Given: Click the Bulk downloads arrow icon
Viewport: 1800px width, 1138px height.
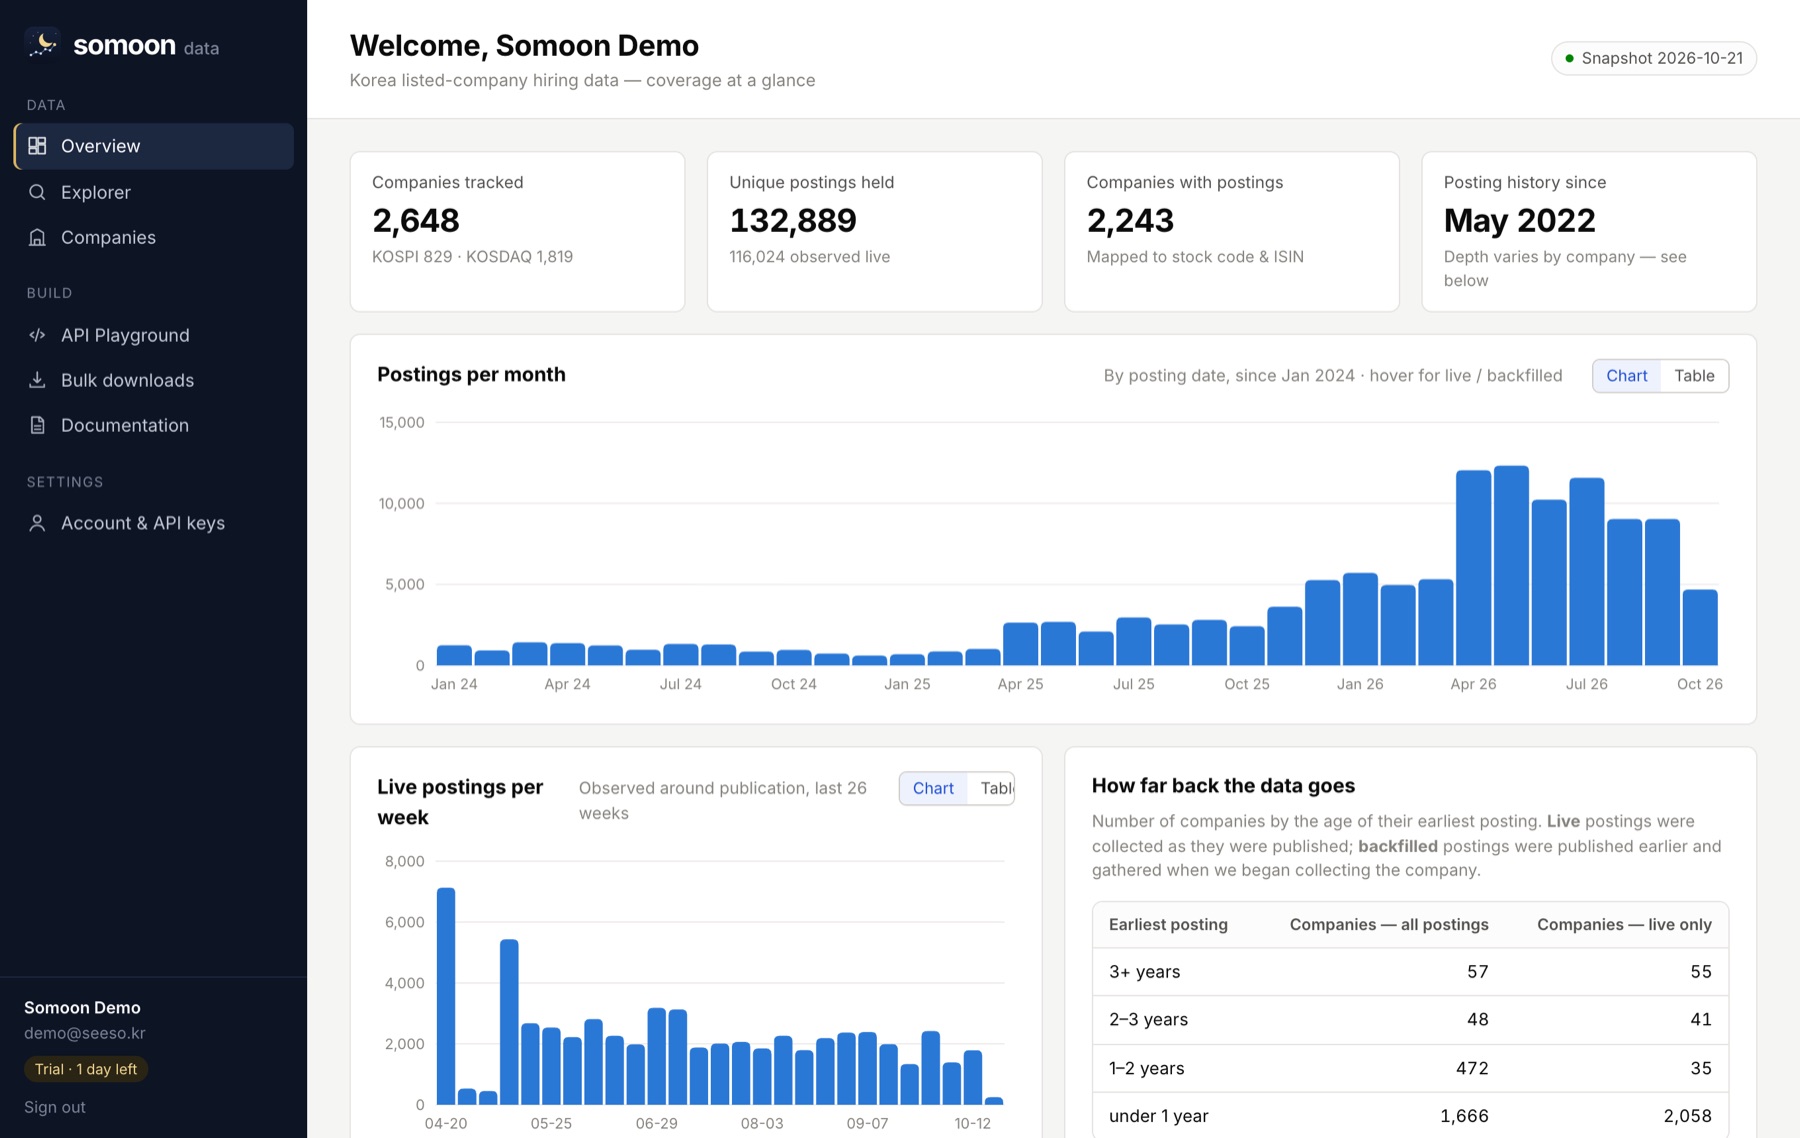Looking at the screenshot, I should click(x=37, y=380).
